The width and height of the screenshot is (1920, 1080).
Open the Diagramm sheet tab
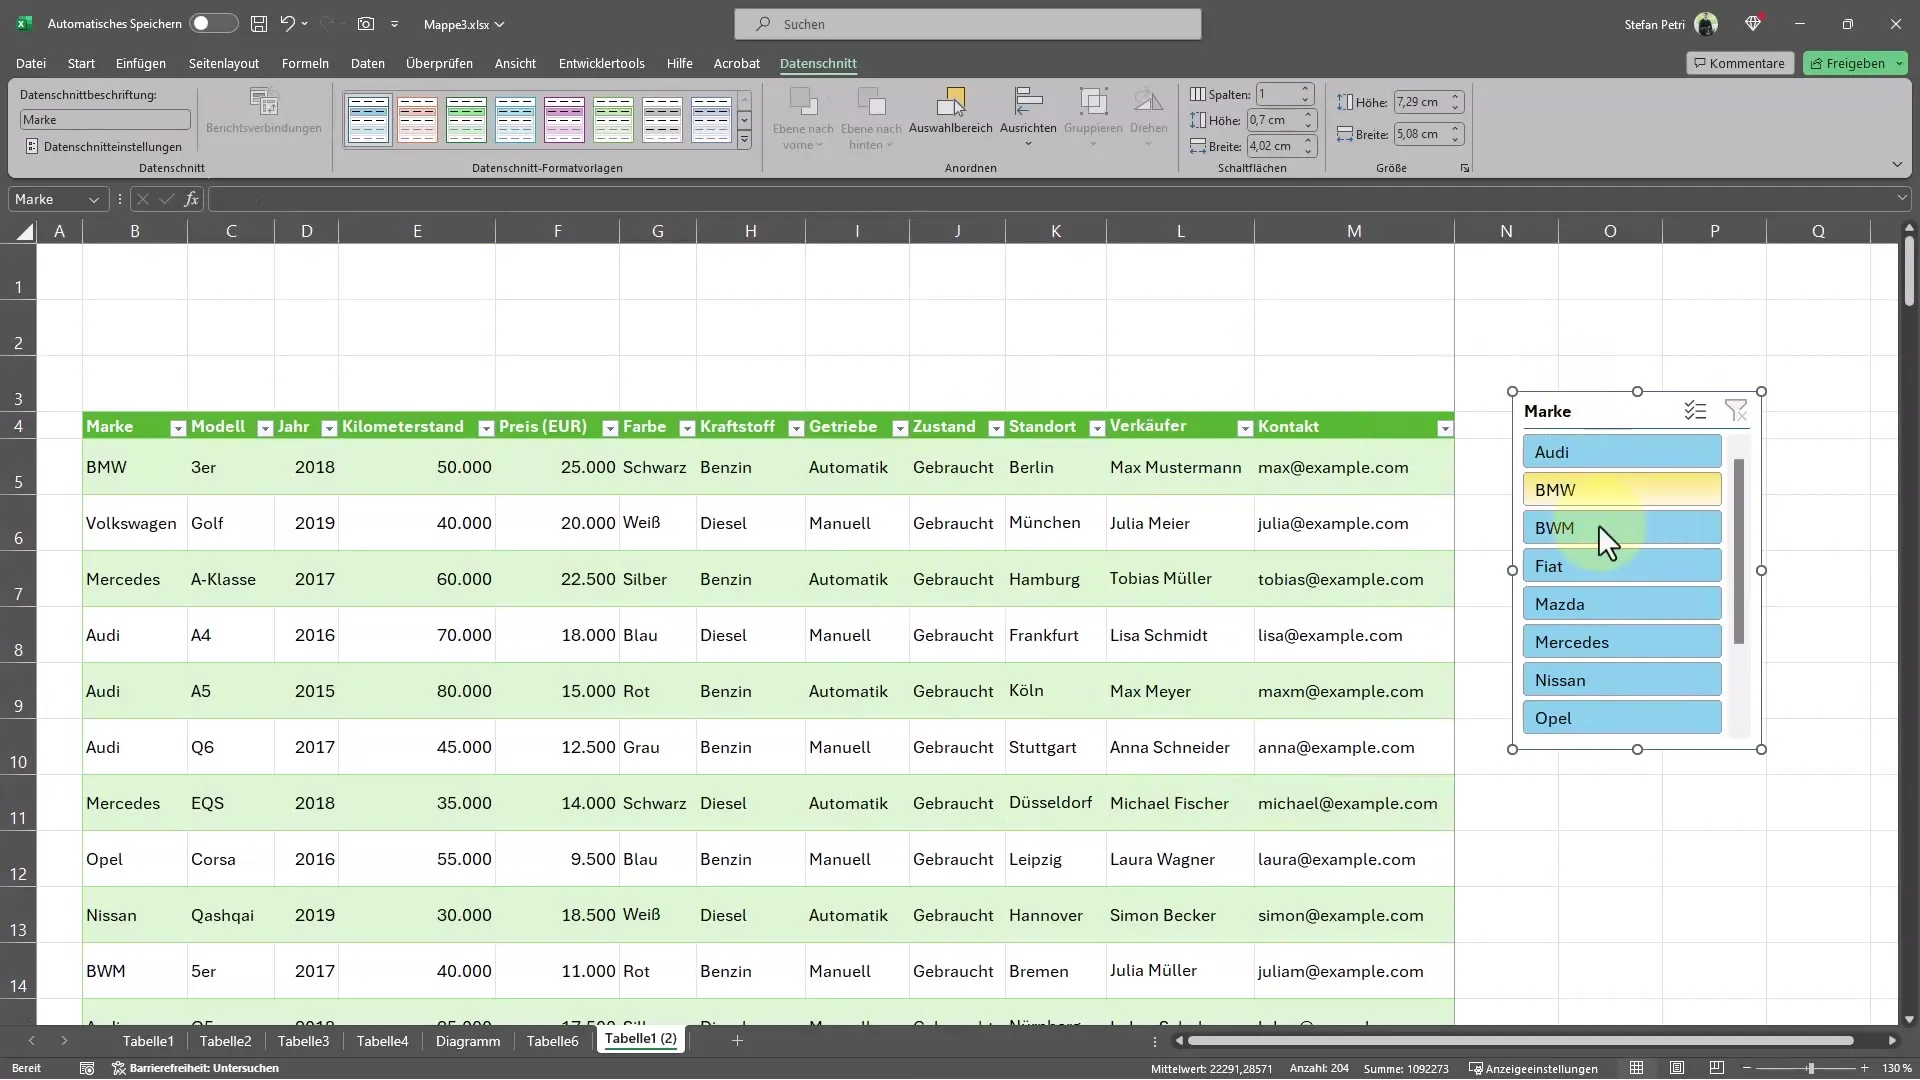pos(468,1041)
